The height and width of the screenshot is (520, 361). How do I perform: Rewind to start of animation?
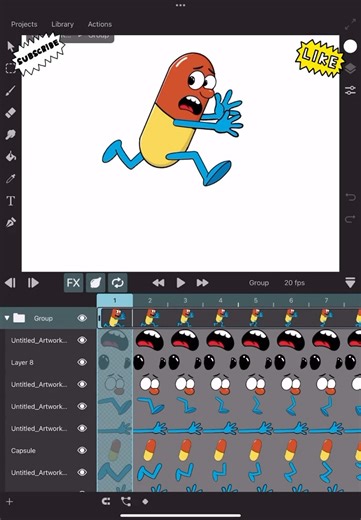point(158,283)
